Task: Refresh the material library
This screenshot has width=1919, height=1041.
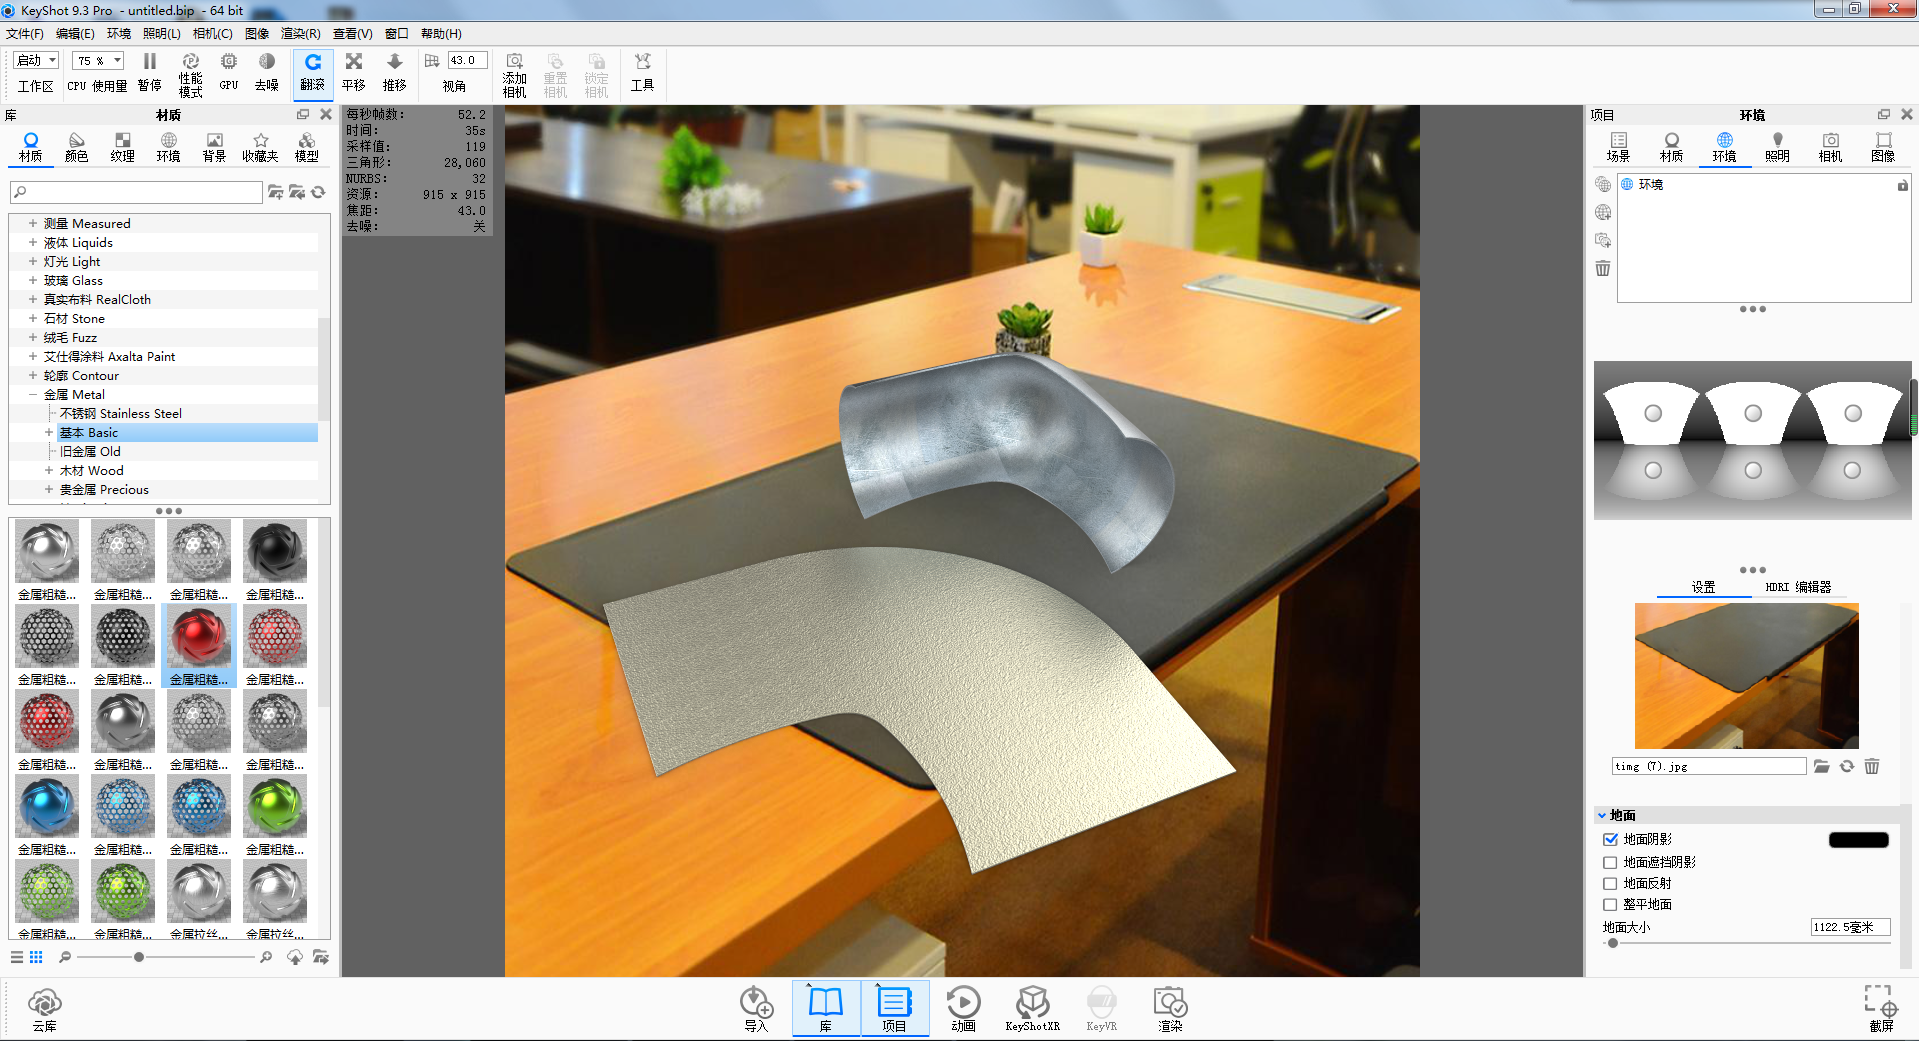Action: [319, 192]
